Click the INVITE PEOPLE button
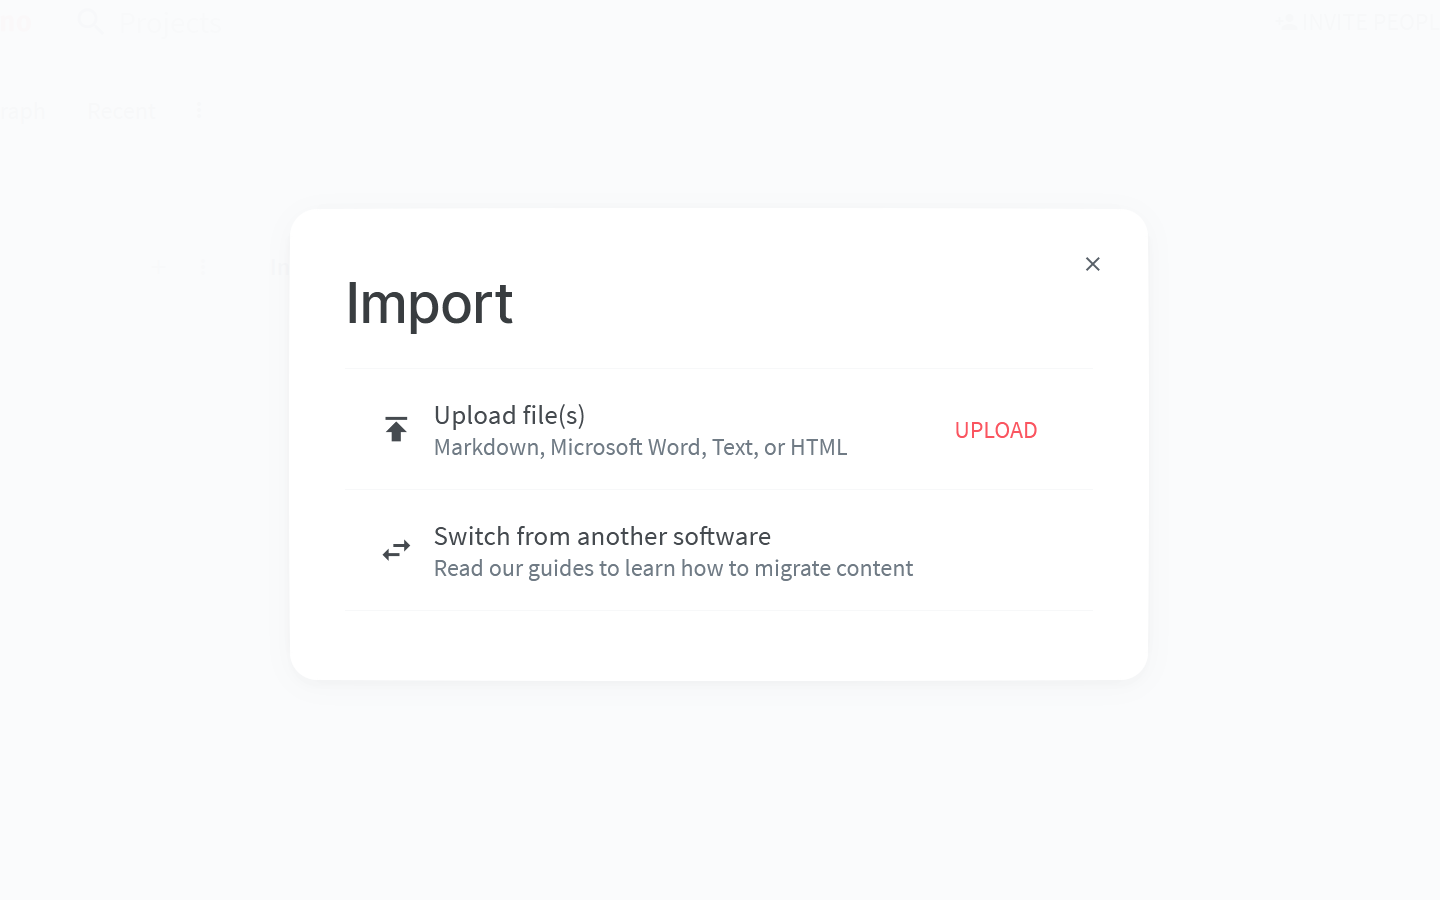The image size is (1440, 900). pos(1360,22)
